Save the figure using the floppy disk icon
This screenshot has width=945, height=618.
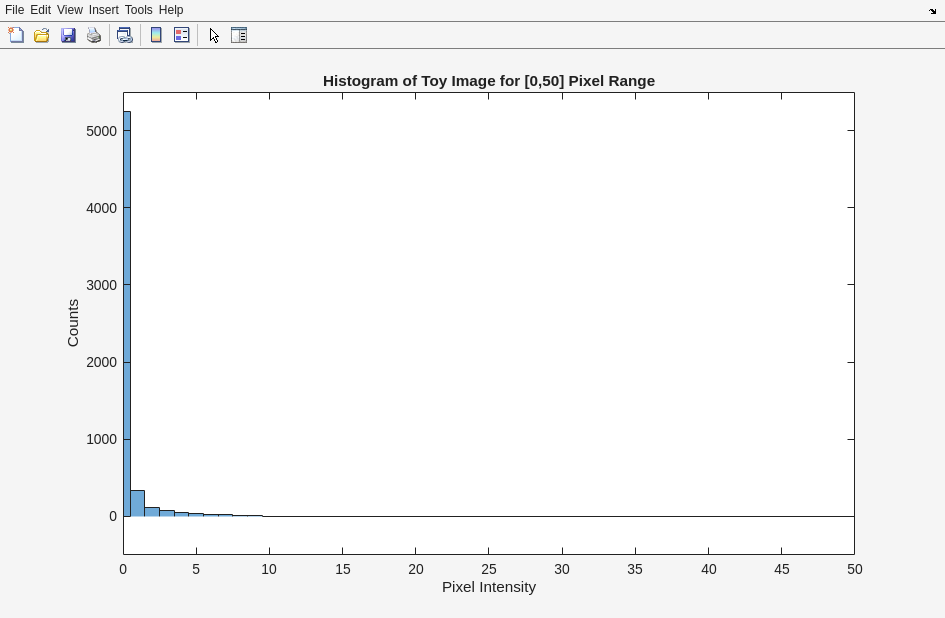(x=68, y=35)
